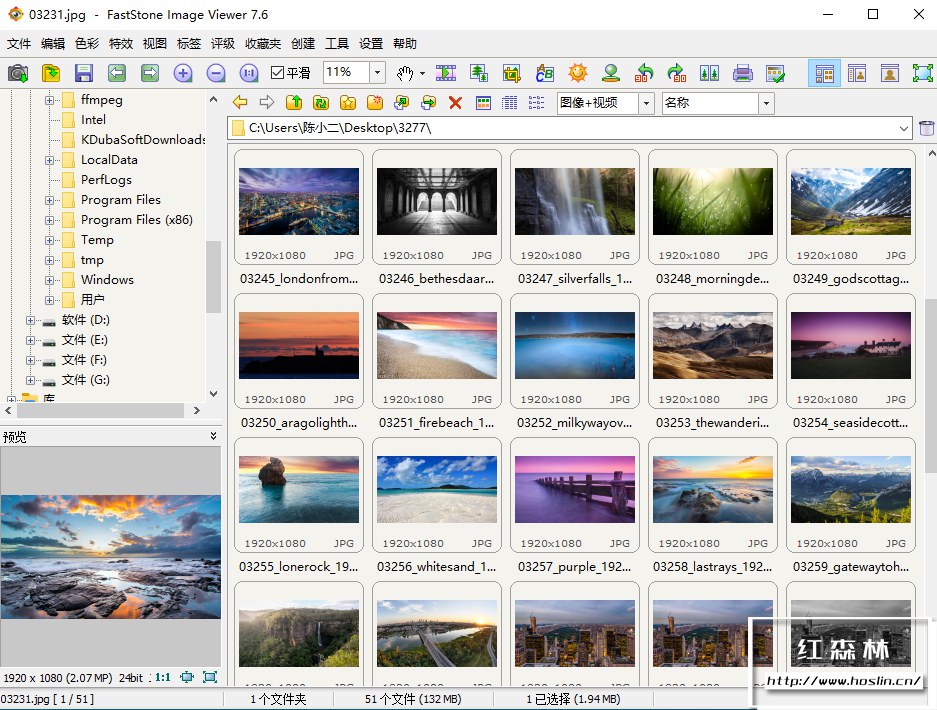Toggle the 平滑 smooth checkbox
This screenshot has height=710, width=937.
tap(279, 73)
